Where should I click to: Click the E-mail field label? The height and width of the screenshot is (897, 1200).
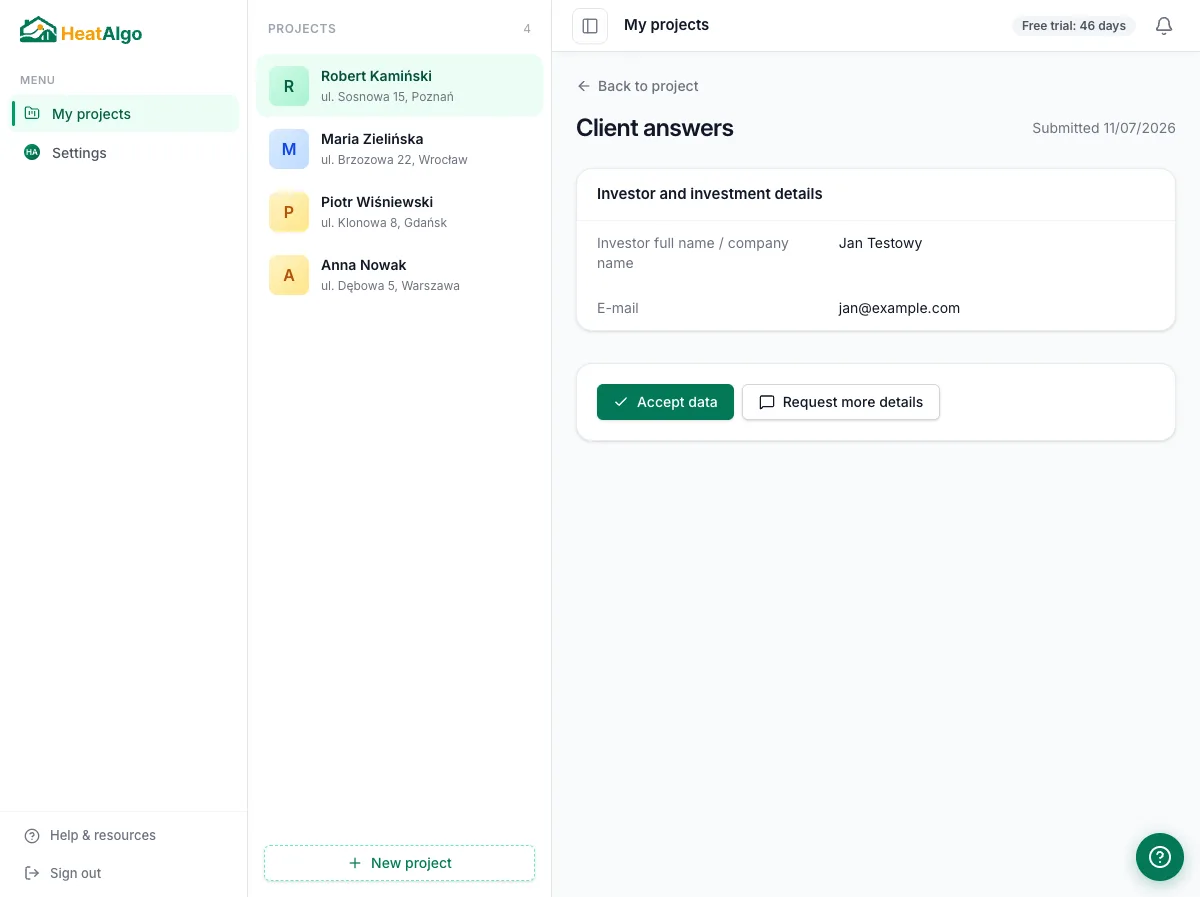(618, 308)
